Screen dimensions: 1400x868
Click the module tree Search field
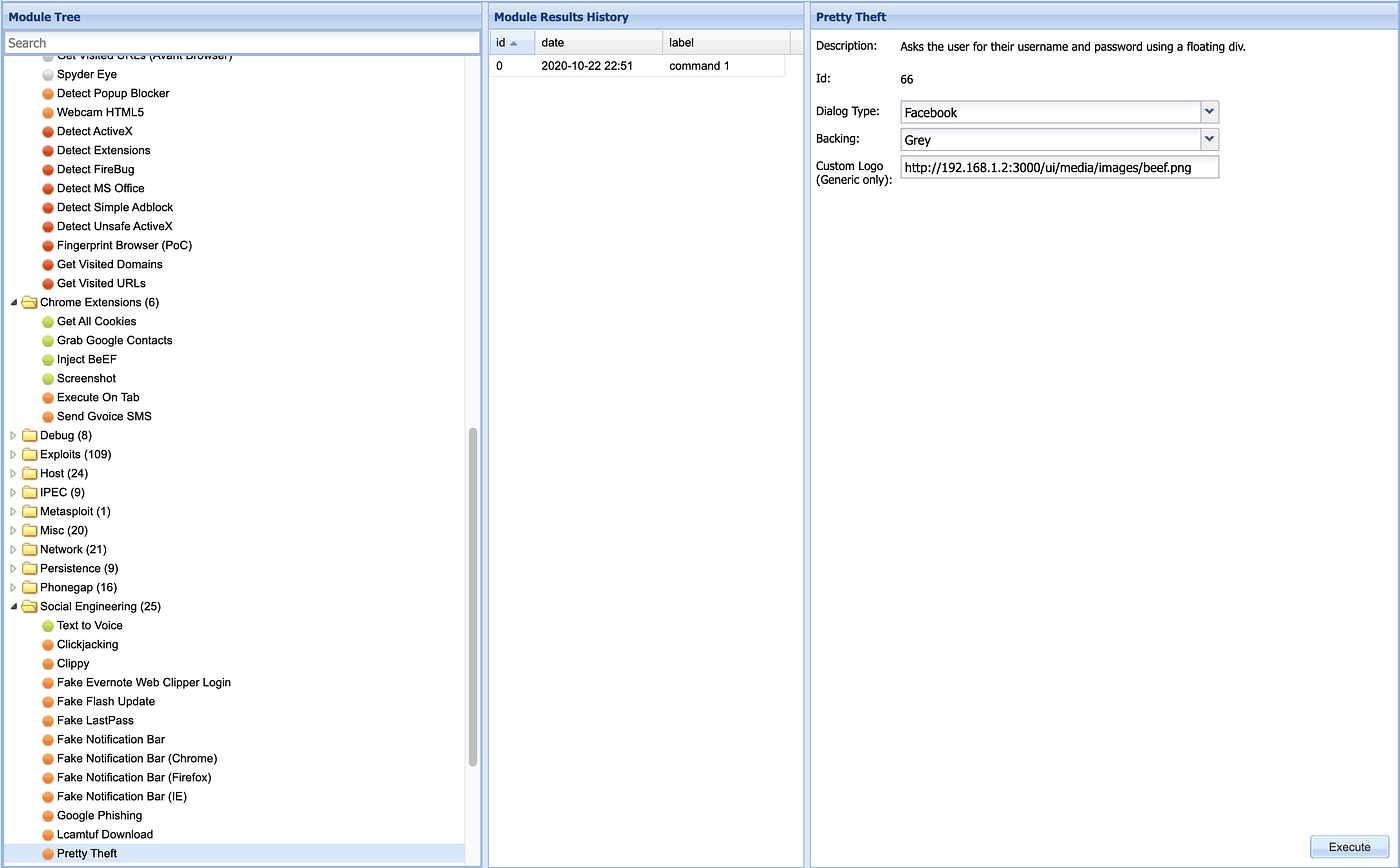[x=242, y=43]
